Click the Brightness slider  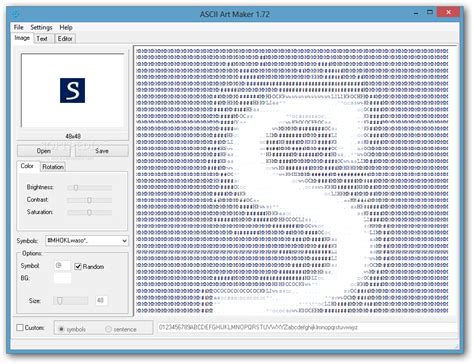pos(90,188)
